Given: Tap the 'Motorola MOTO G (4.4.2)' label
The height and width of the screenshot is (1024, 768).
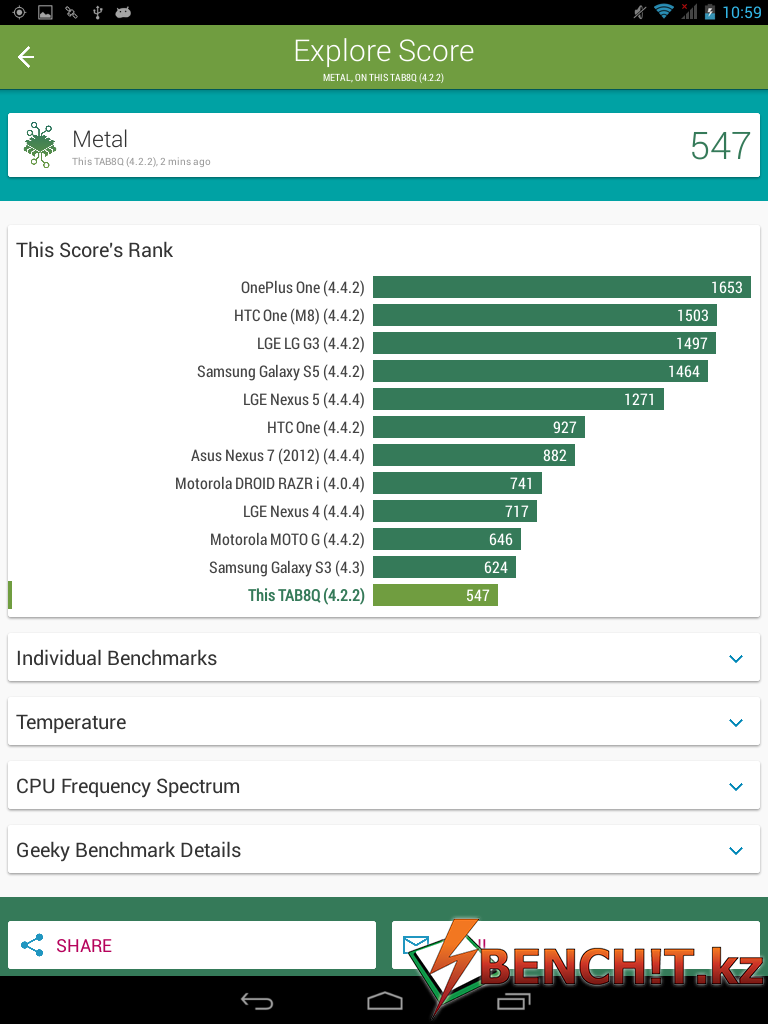Looking at the screenshot, I should point(287,540).
